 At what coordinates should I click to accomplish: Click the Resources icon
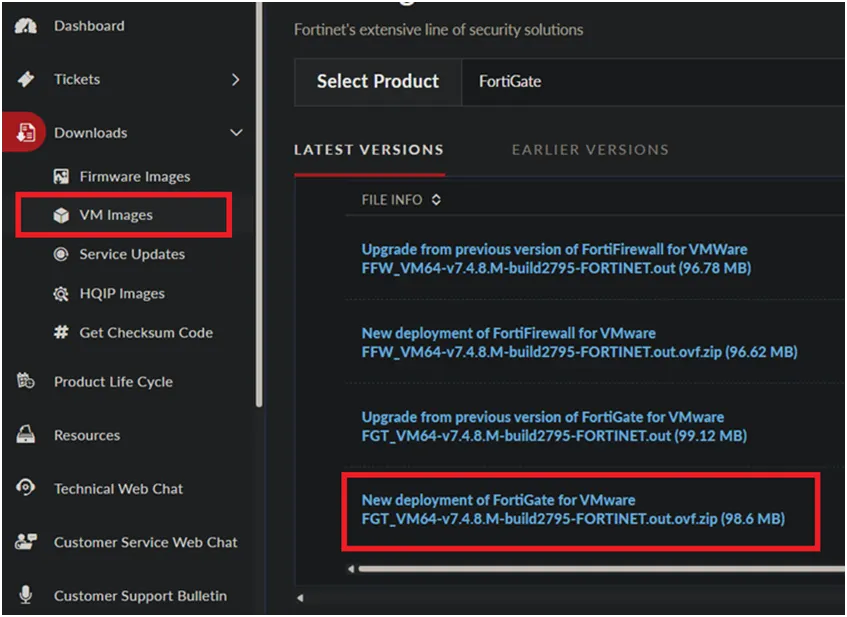click(x=25, y=434)
